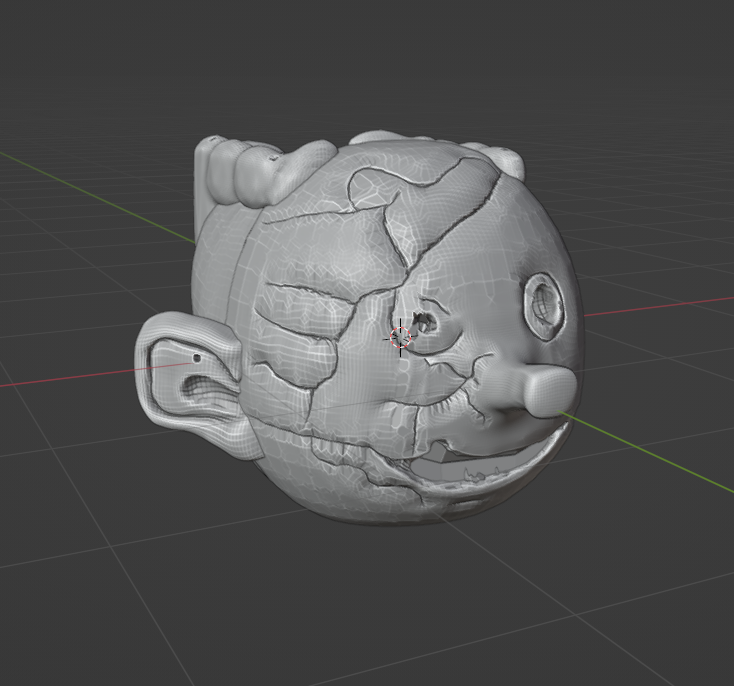Click the 3D cursor crosshair on the head
Viewport: 734px width, 686px height.
(x=401, y=337)
